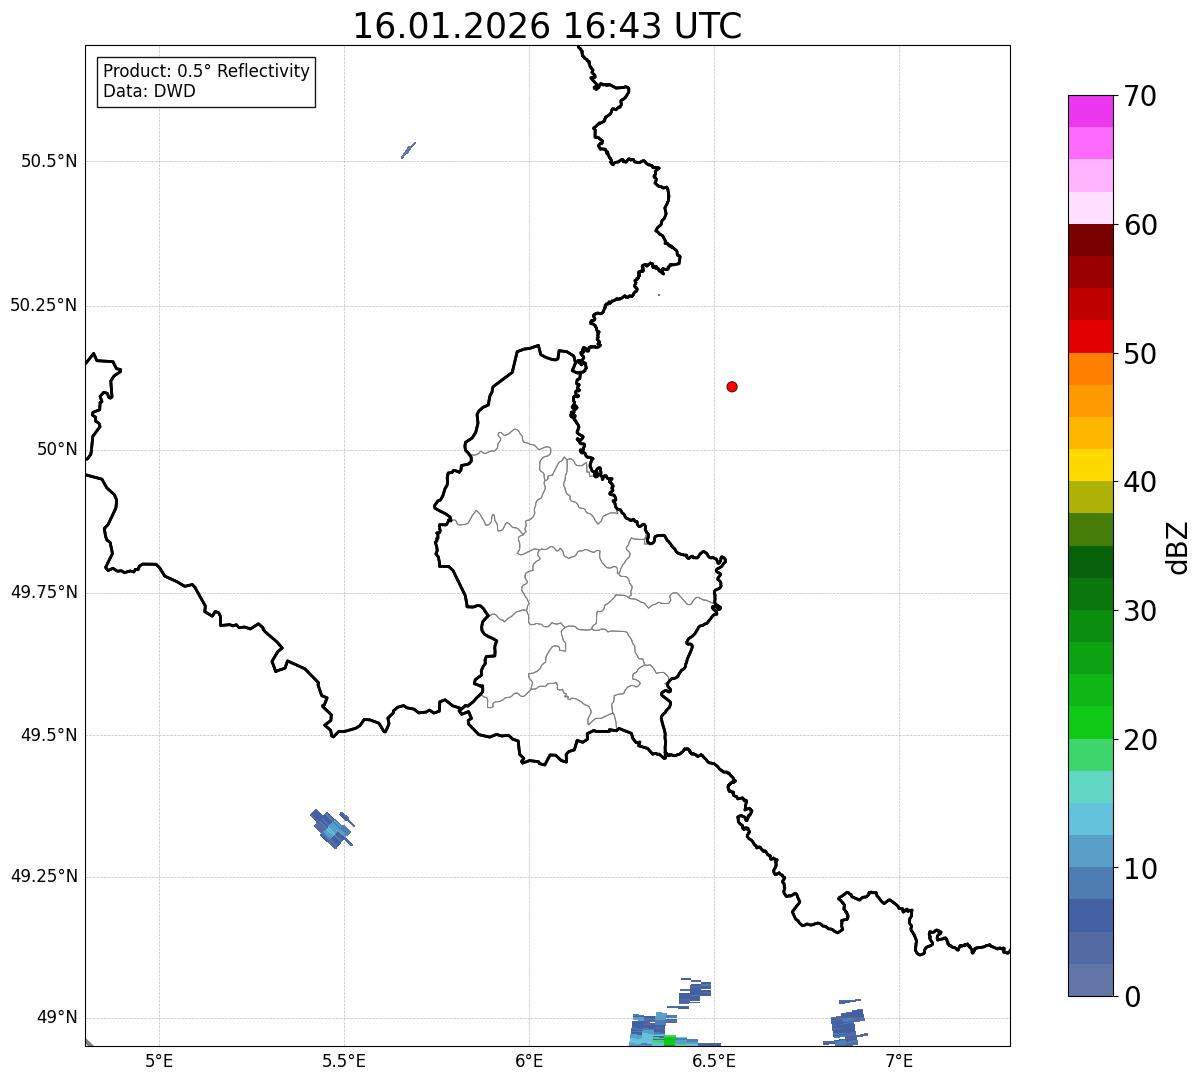Click the 5°E longitude label

tap(159, 1060)
